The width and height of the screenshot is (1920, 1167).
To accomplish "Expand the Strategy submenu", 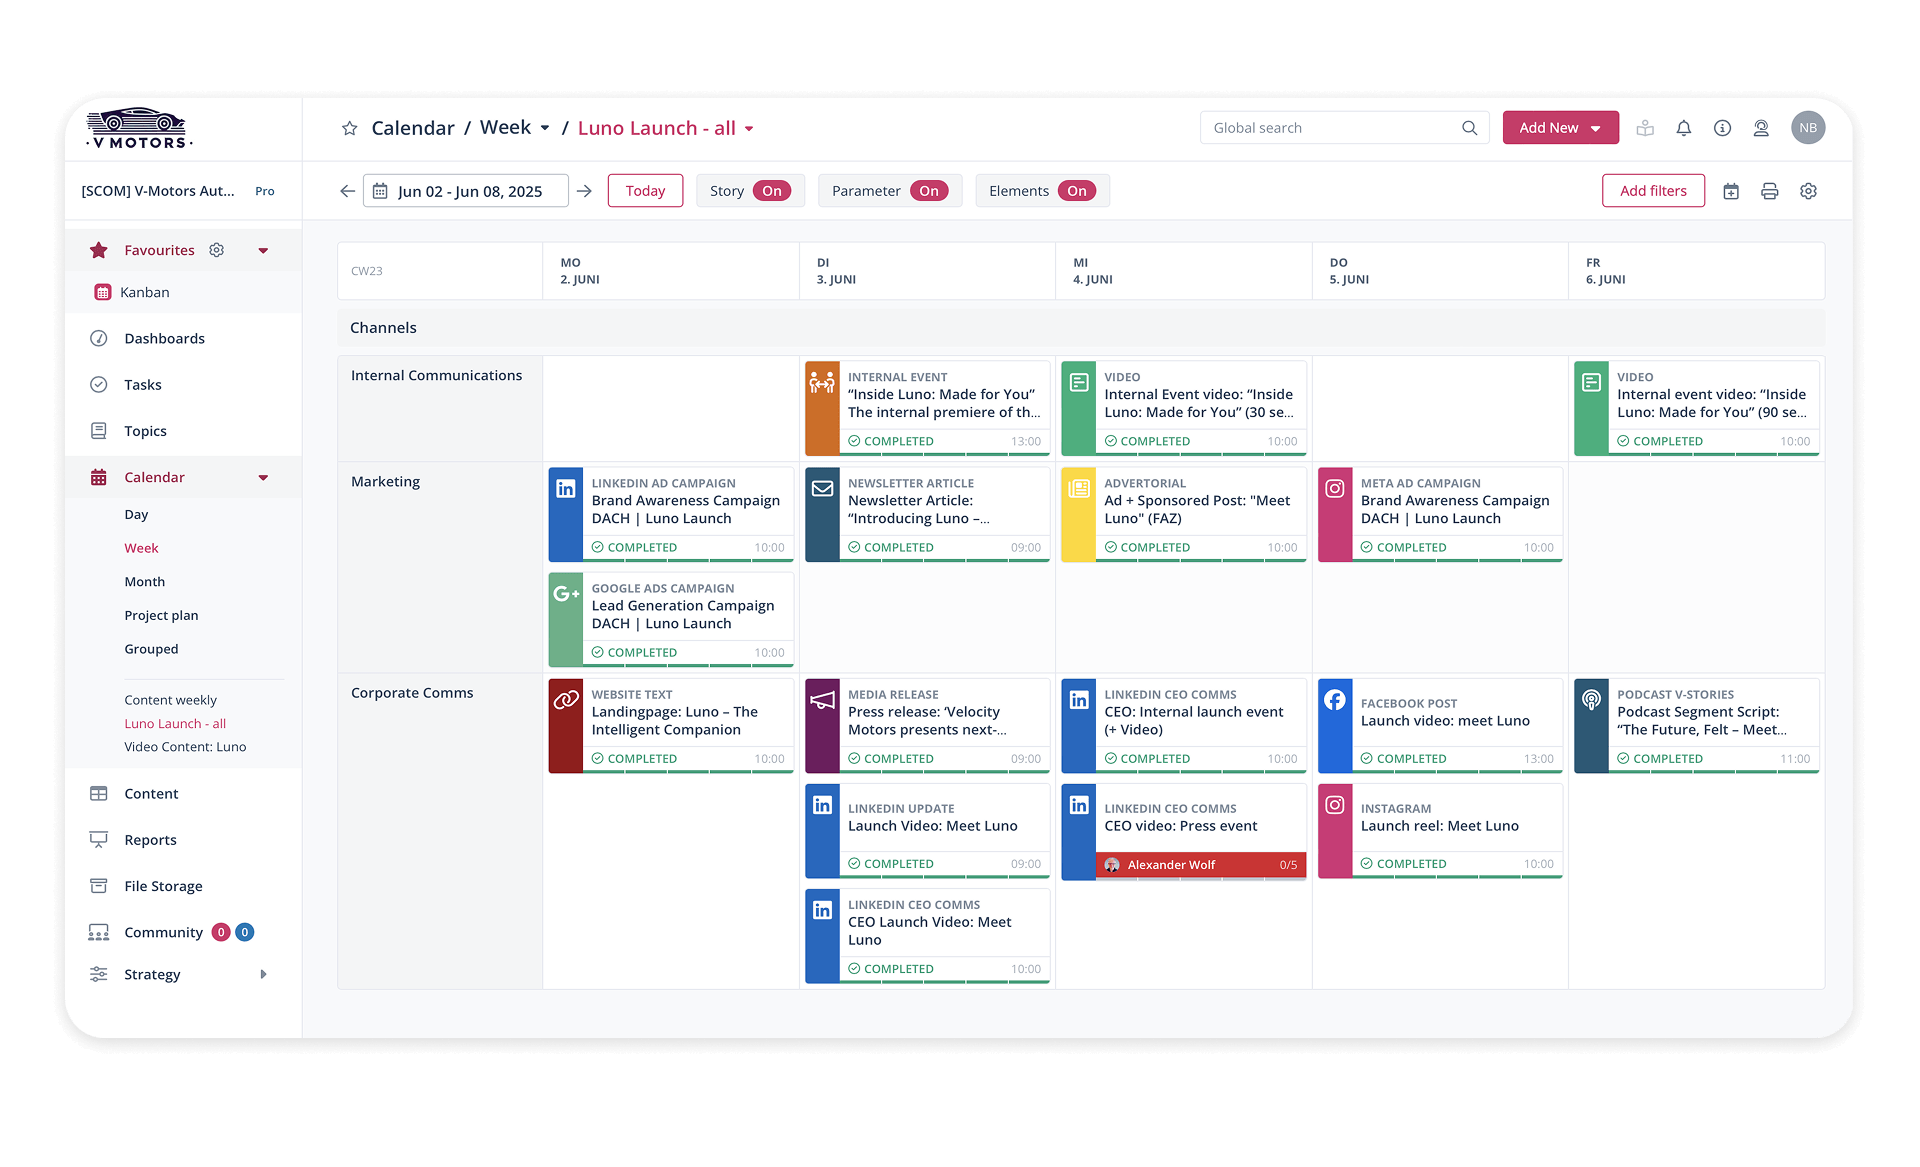I will [263, 975].
